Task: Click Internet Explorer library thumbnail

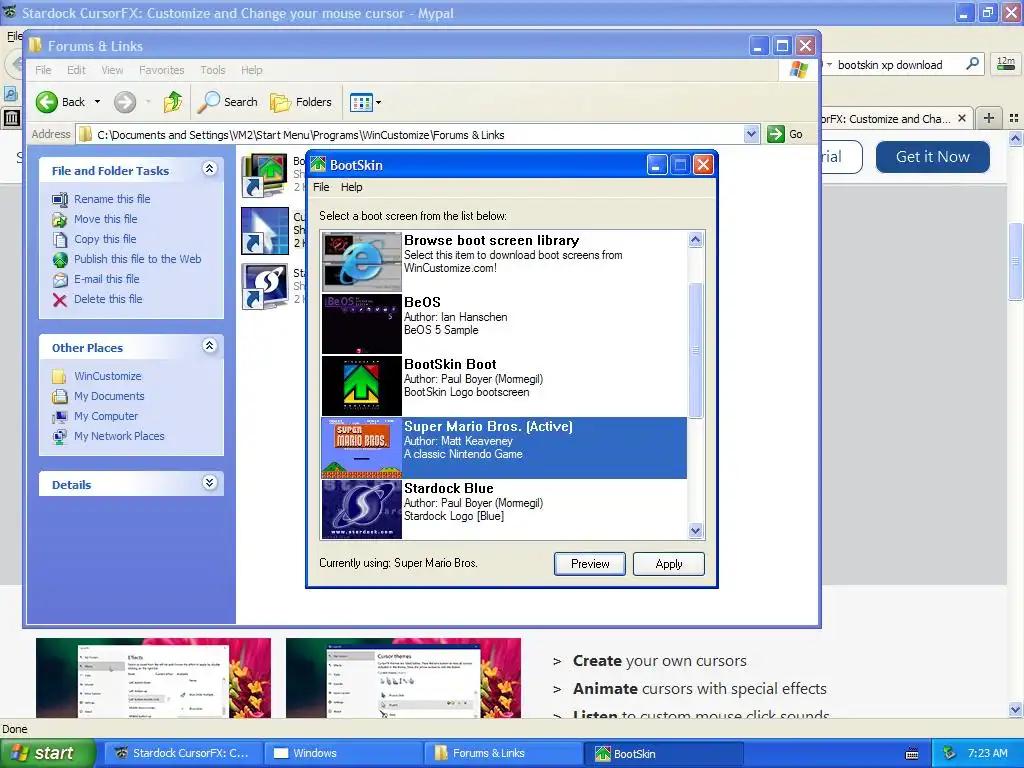Action: (361, 262)
